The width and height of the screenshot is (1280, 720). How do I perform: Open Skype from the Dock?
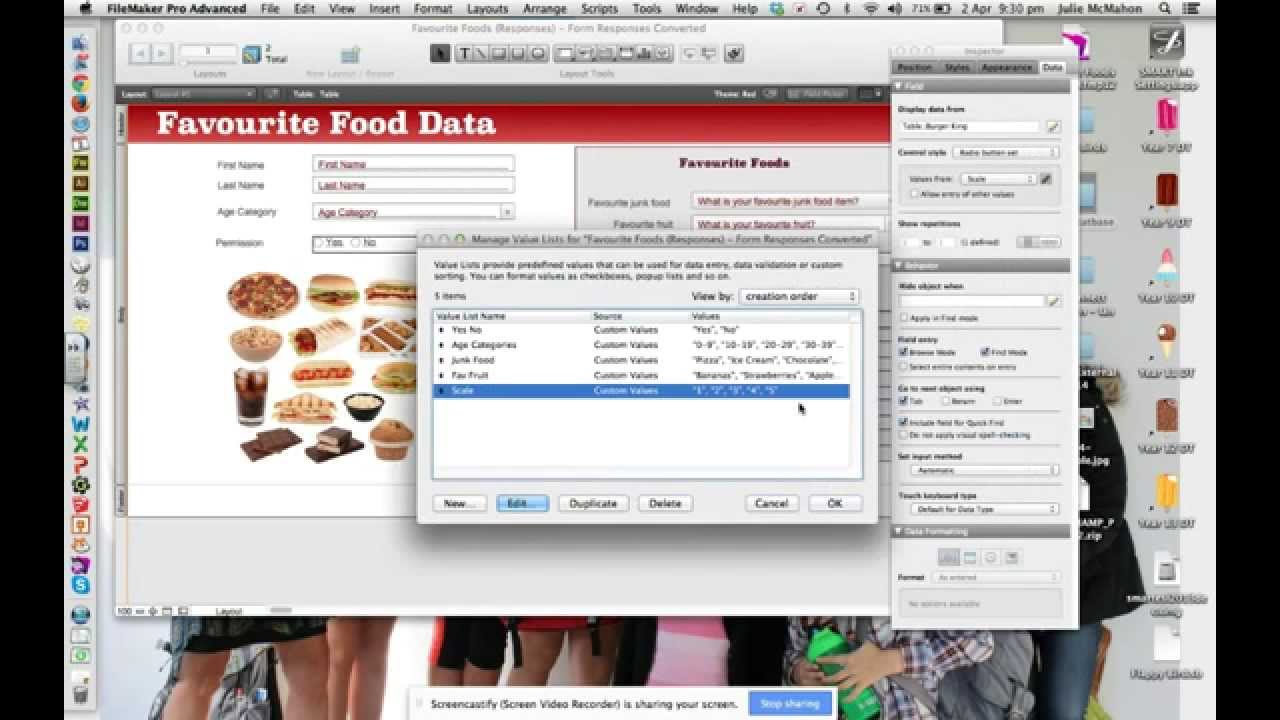(81, 586)
